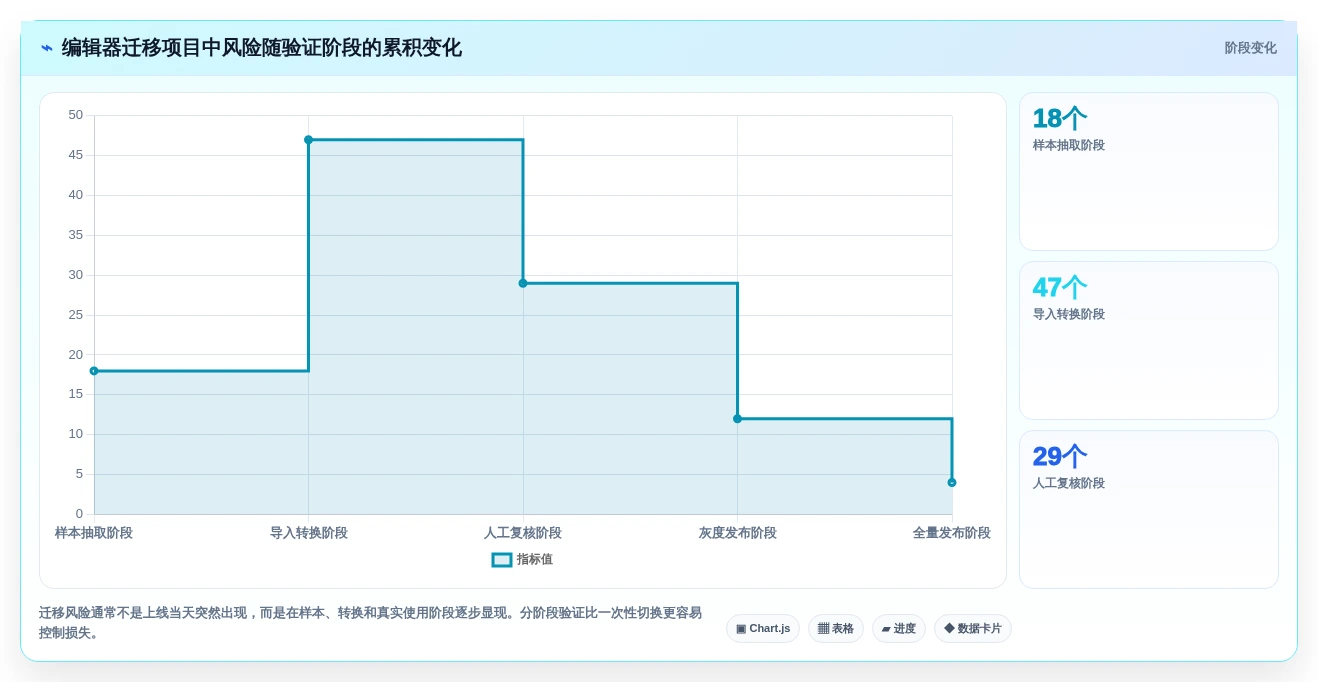This screenshot has height=682, width=1318.
Task: Click the chart title 编辑器迁移项目中风险随验证阶段的累积变化
Action: [x=262, y=48]
